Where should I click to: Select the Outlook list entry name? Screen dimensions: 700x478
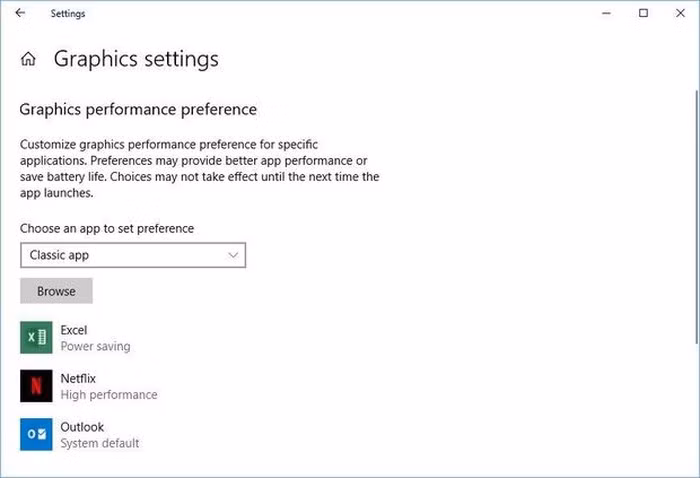tap(82, 427)
